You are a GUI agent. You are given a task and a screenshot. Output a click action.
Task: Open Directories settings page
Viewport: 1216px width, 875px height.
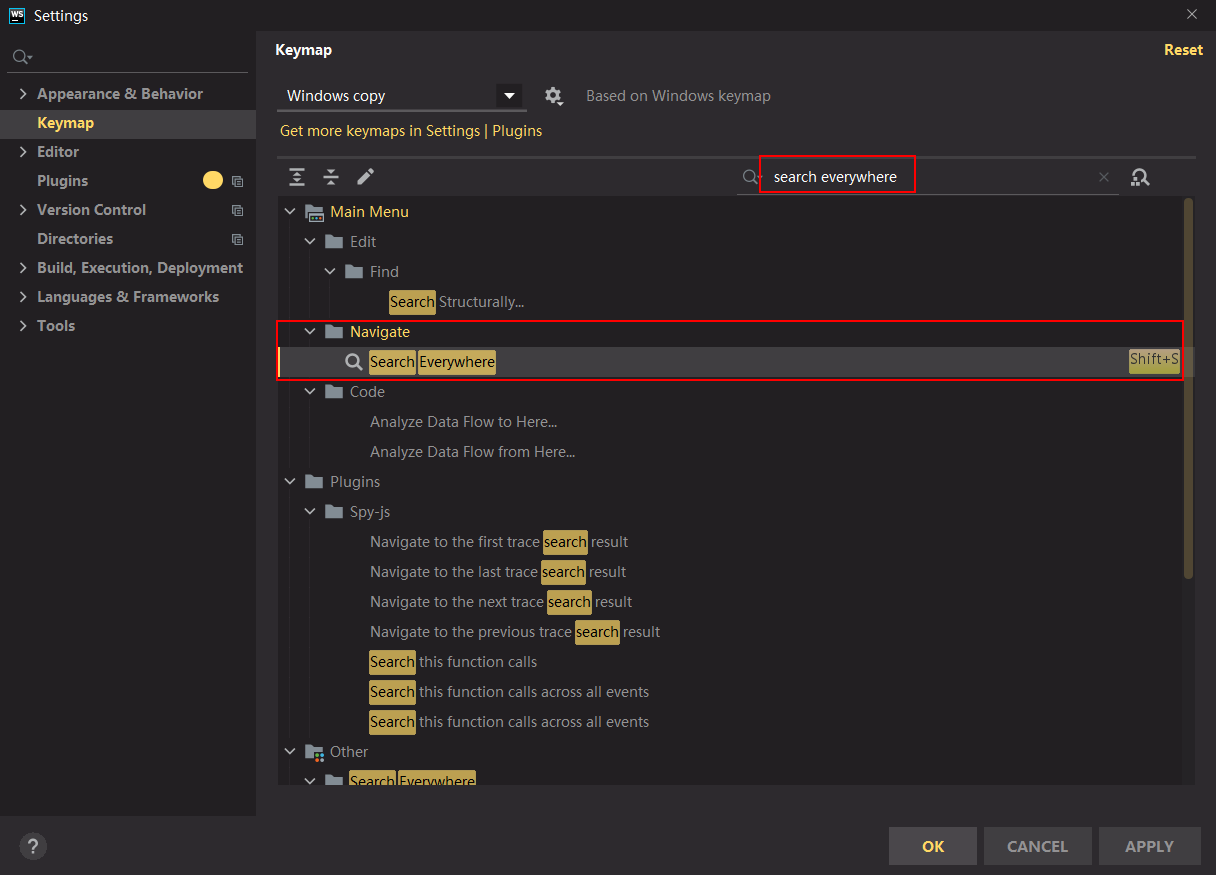(75, 239)
